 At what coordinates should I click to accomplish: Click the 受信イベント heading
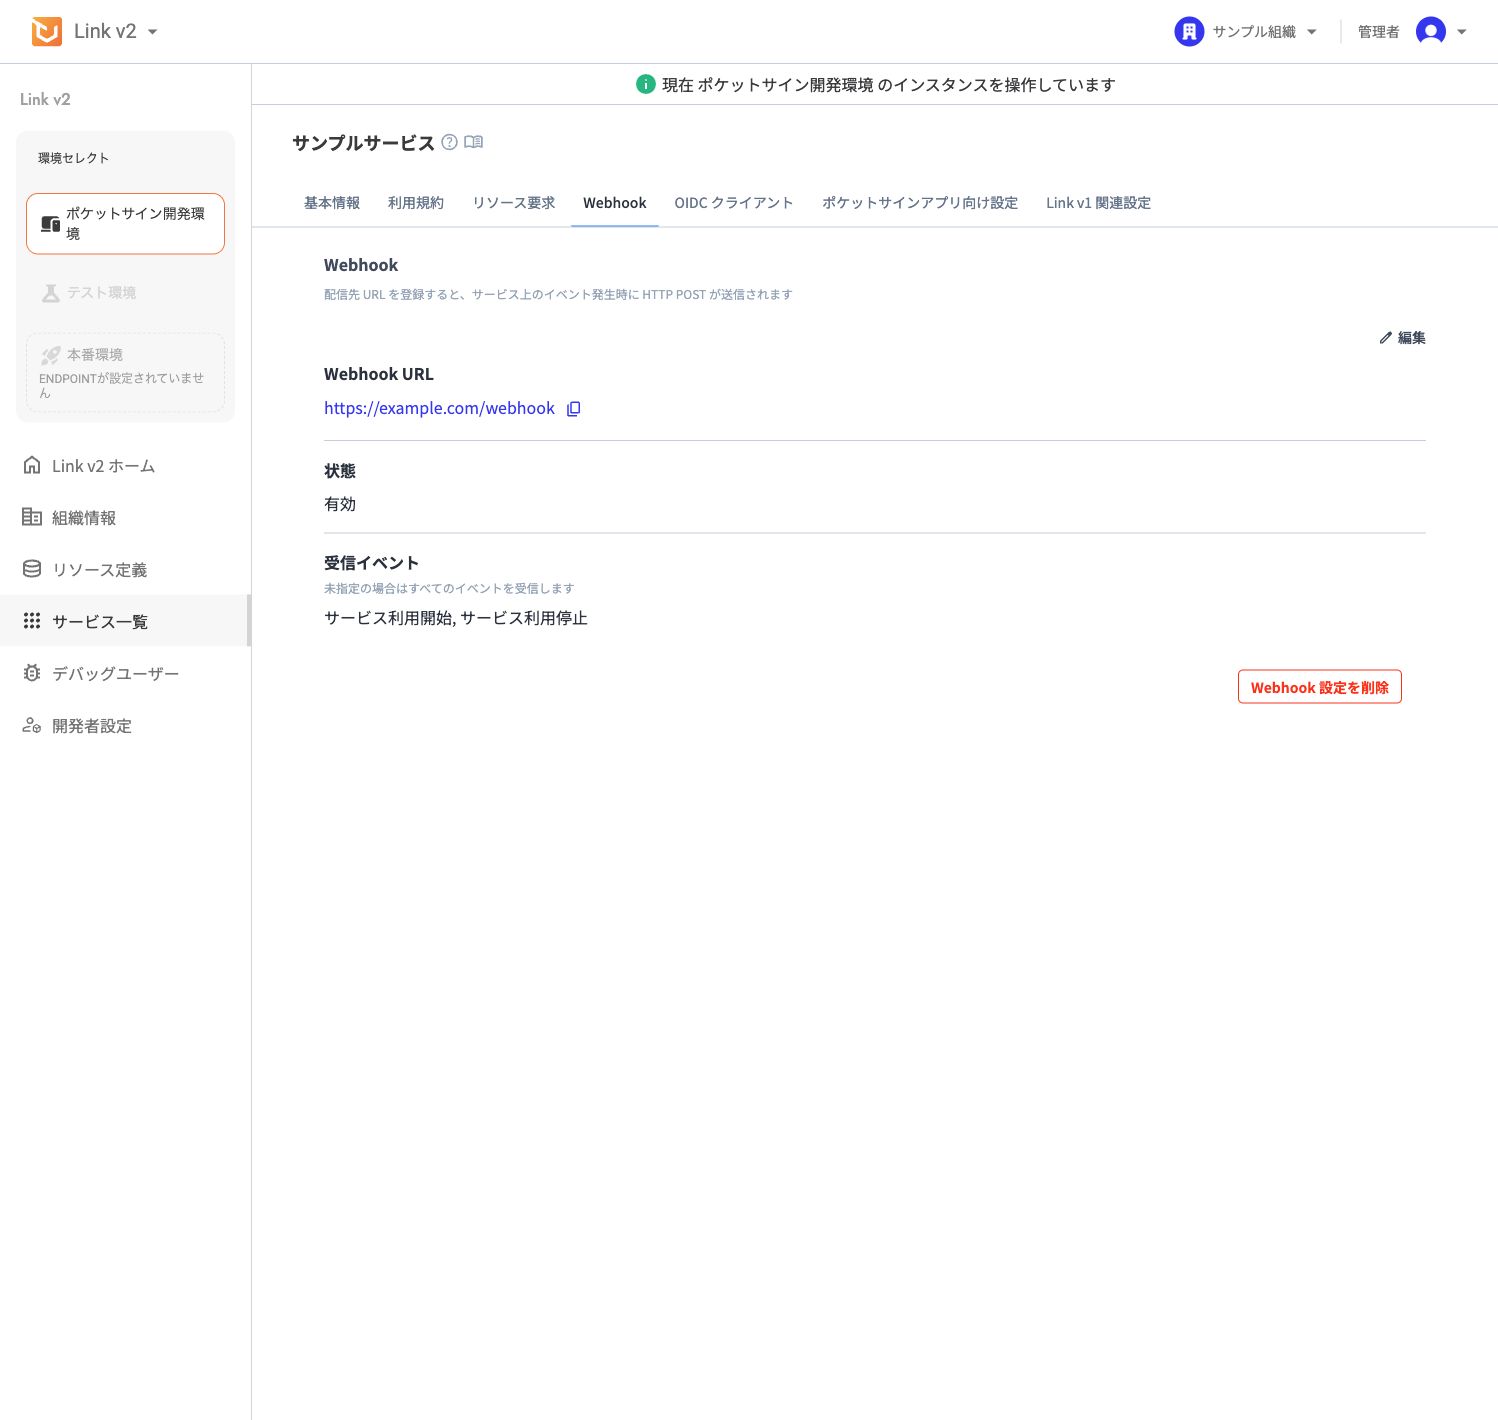pyautogui.click(x=371, y=563)
